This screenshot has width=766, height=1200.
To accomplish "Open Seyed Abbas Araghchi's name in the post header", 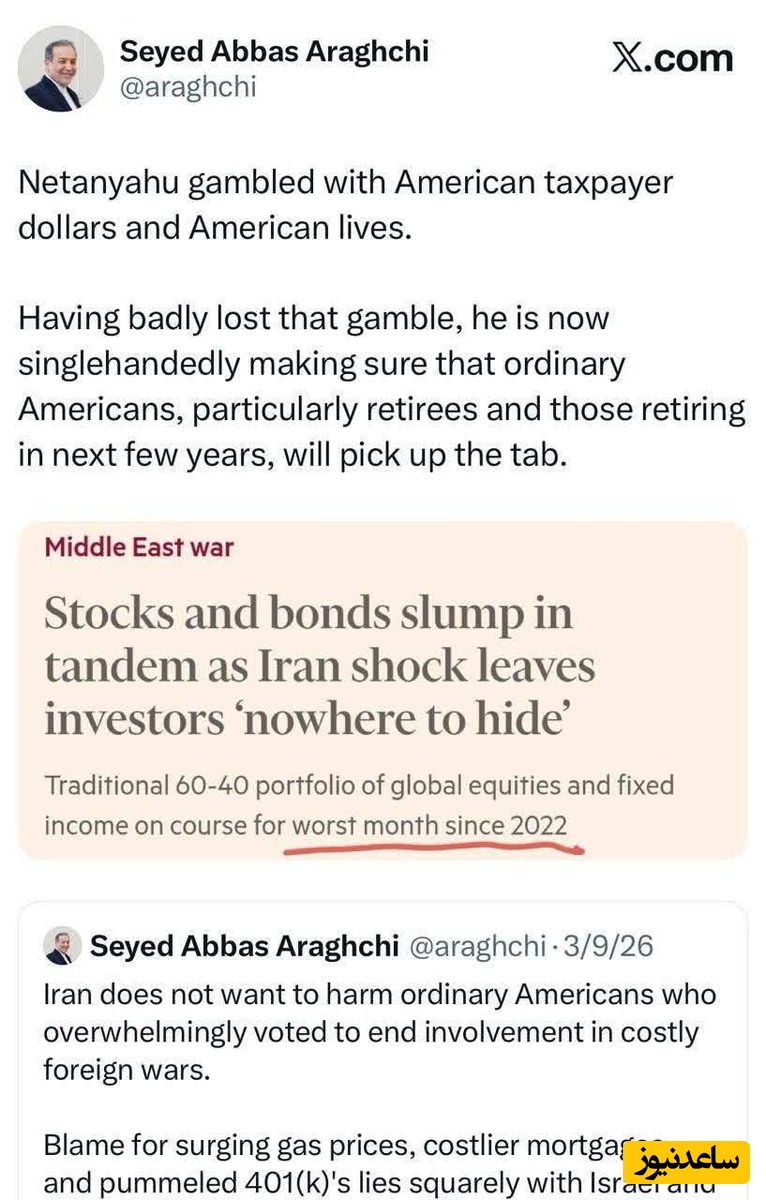I will coord(274,51).
